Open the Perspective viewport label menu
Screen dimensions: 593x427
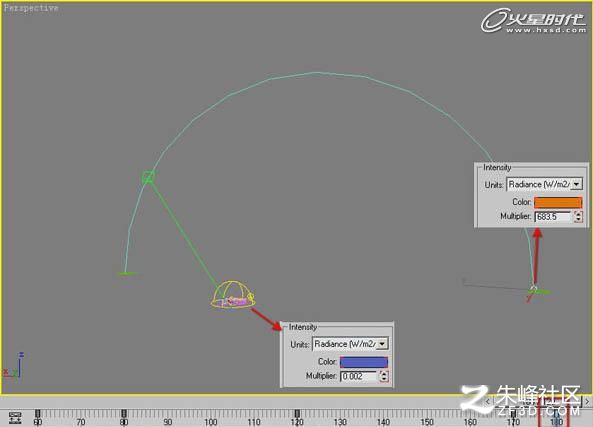click(x=31, y=8)
